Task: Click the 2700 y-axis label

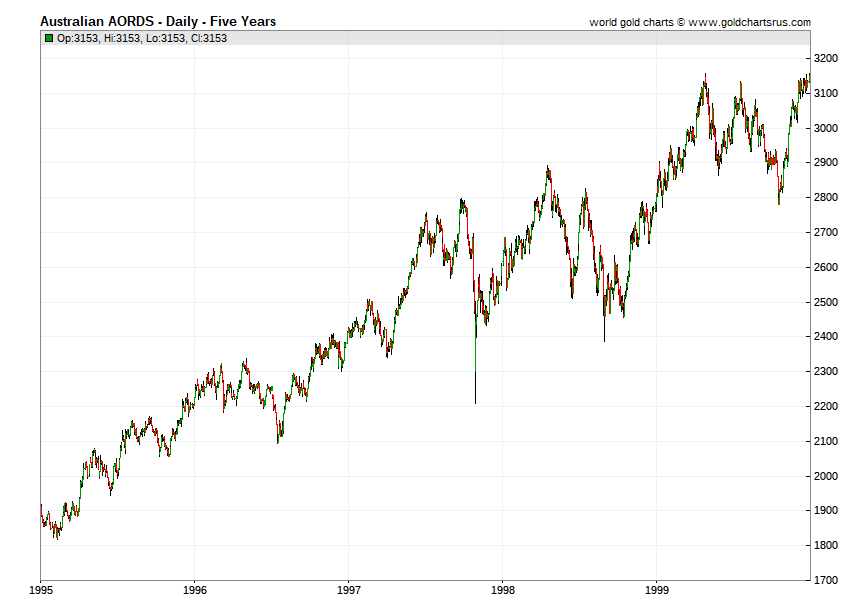Action: [826, 232]
